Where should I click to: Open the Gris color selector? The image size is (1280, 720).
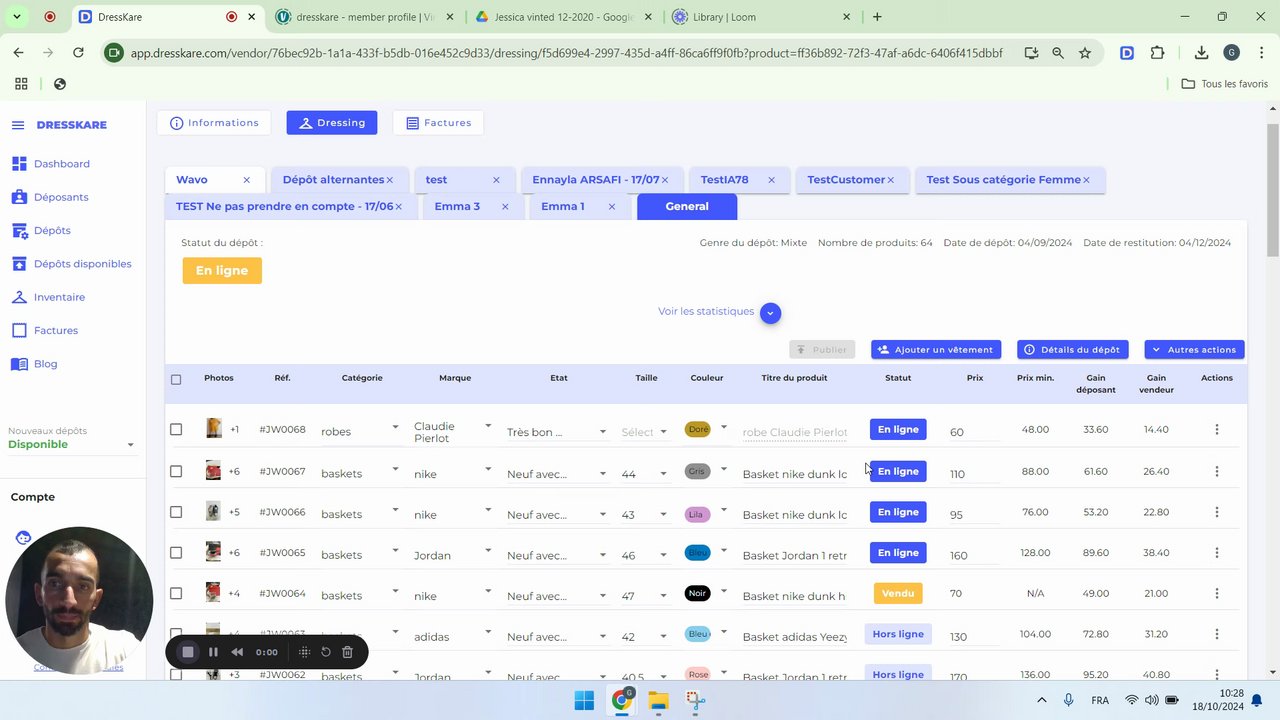(x=705, y=471)
